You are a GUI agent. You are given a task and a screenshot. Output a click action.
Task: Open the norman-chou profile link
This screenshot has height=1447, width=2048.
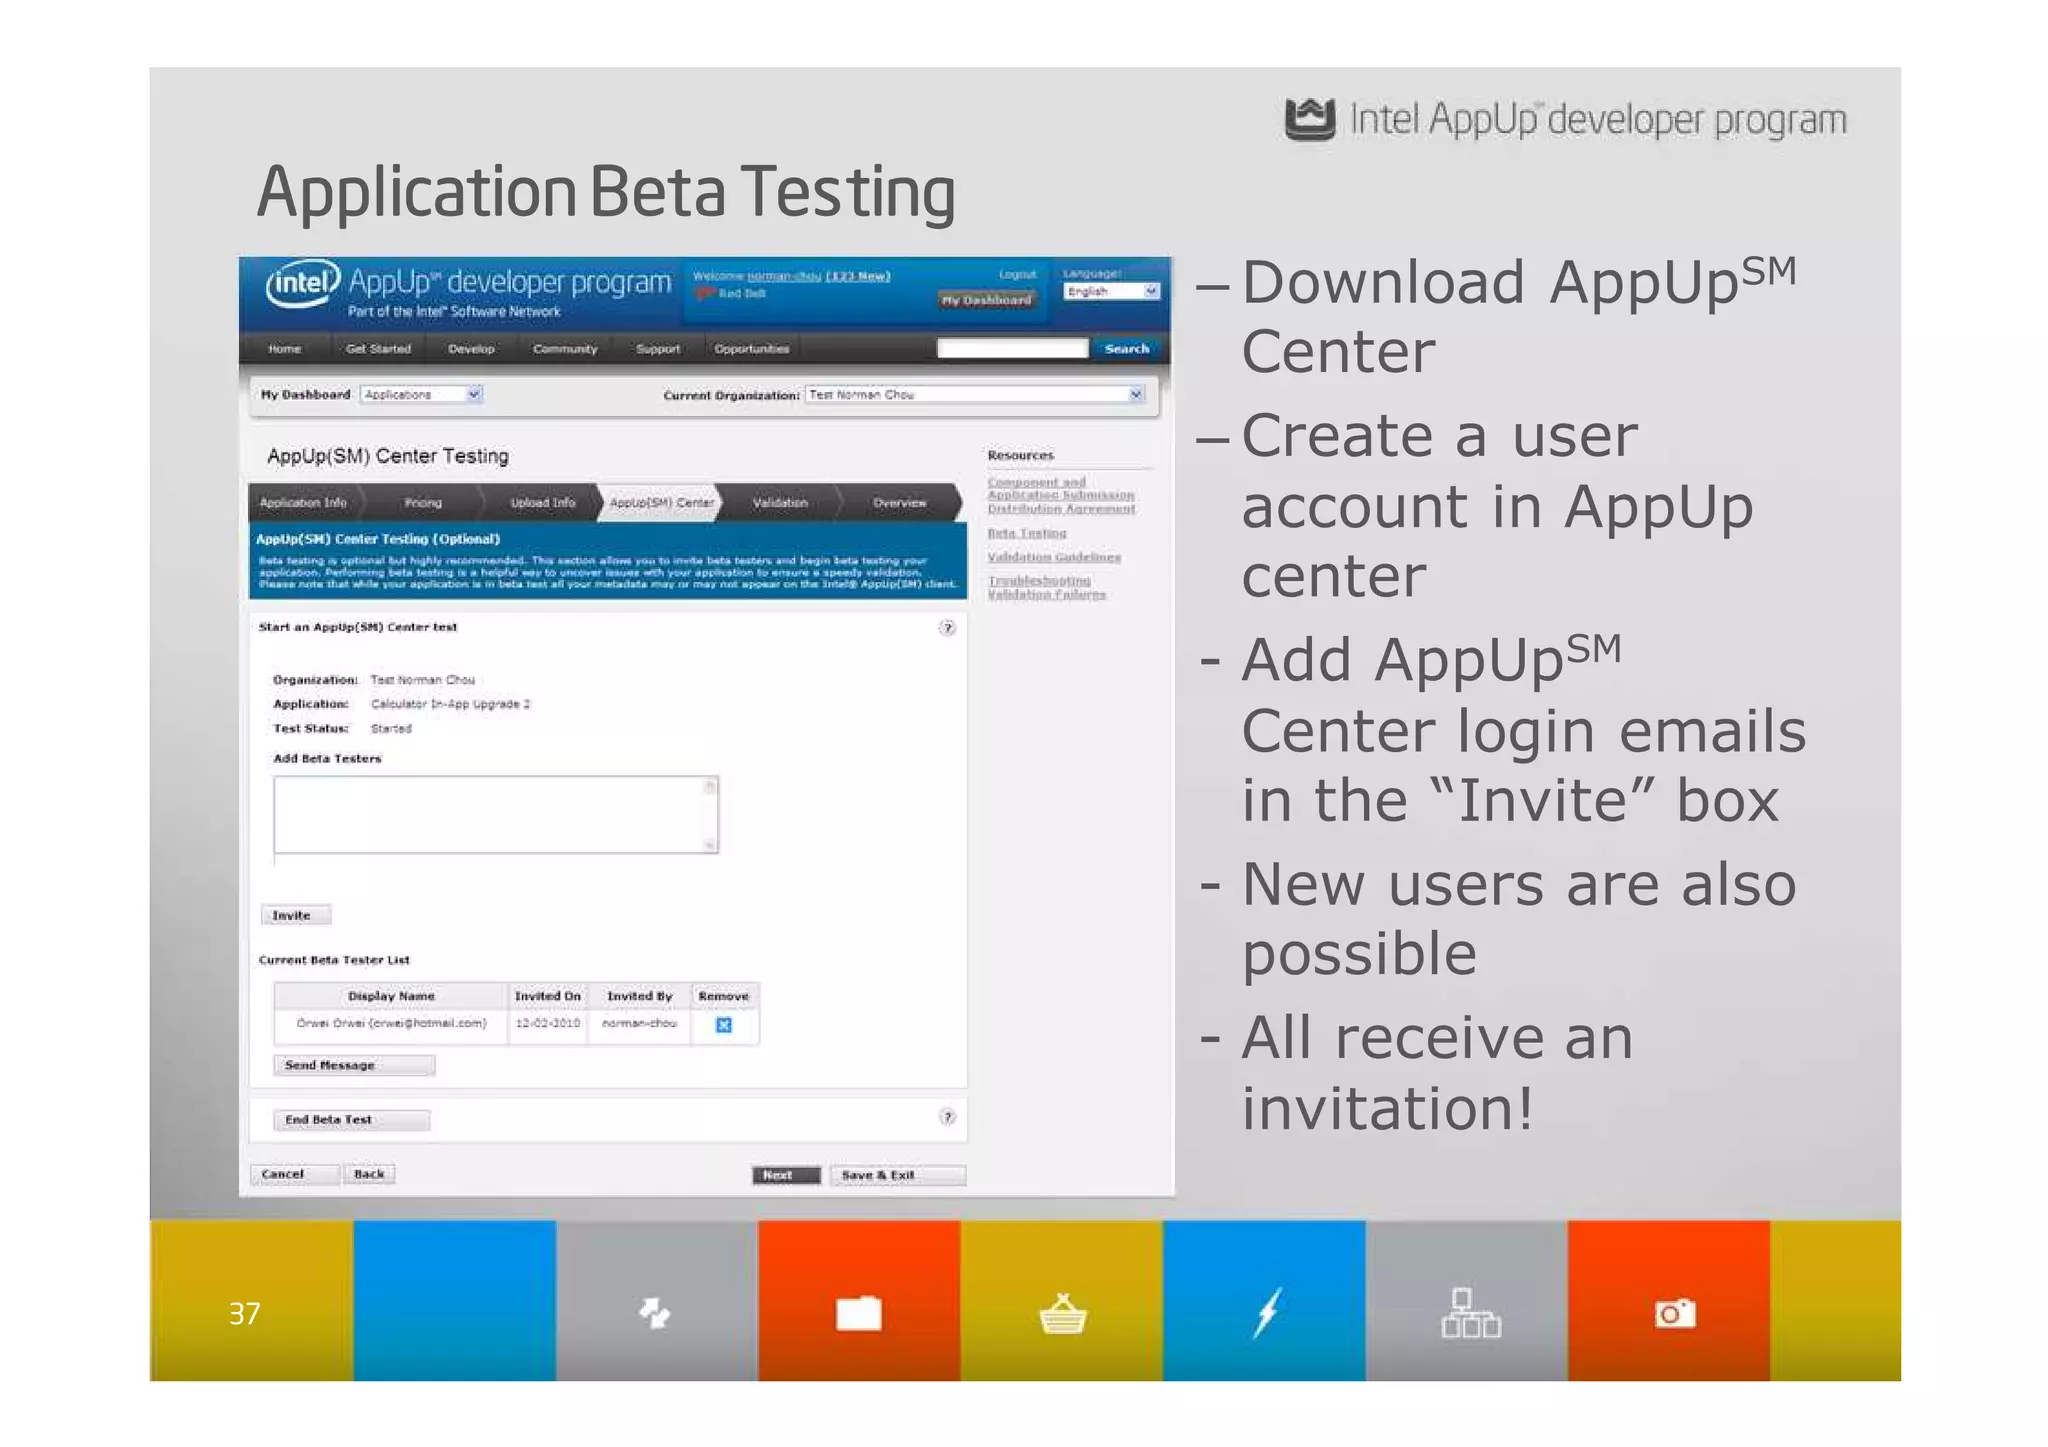tap(784, 276)
